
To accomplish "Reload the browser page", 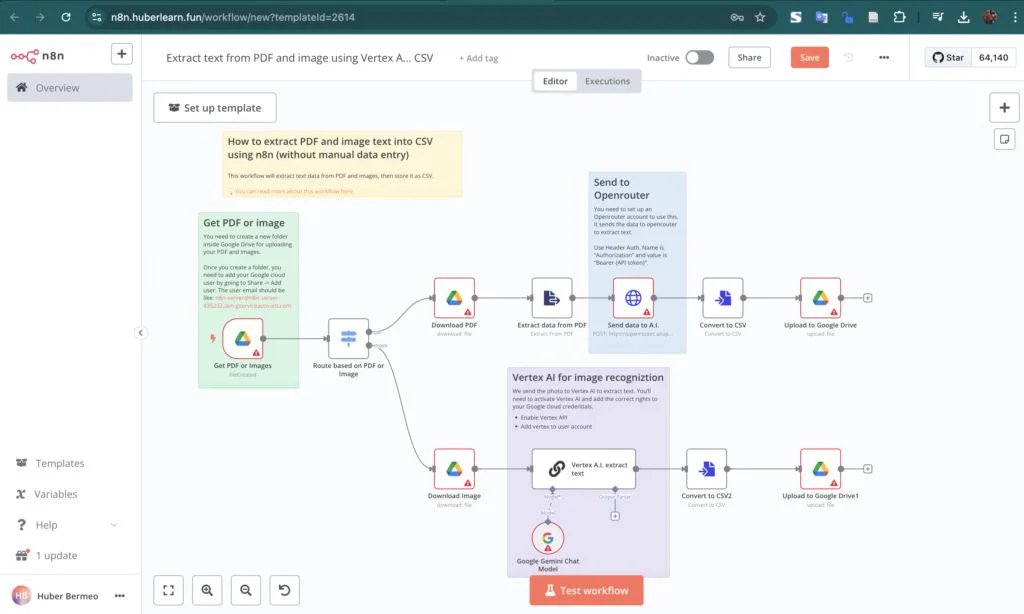I will [x=66, y=18].
